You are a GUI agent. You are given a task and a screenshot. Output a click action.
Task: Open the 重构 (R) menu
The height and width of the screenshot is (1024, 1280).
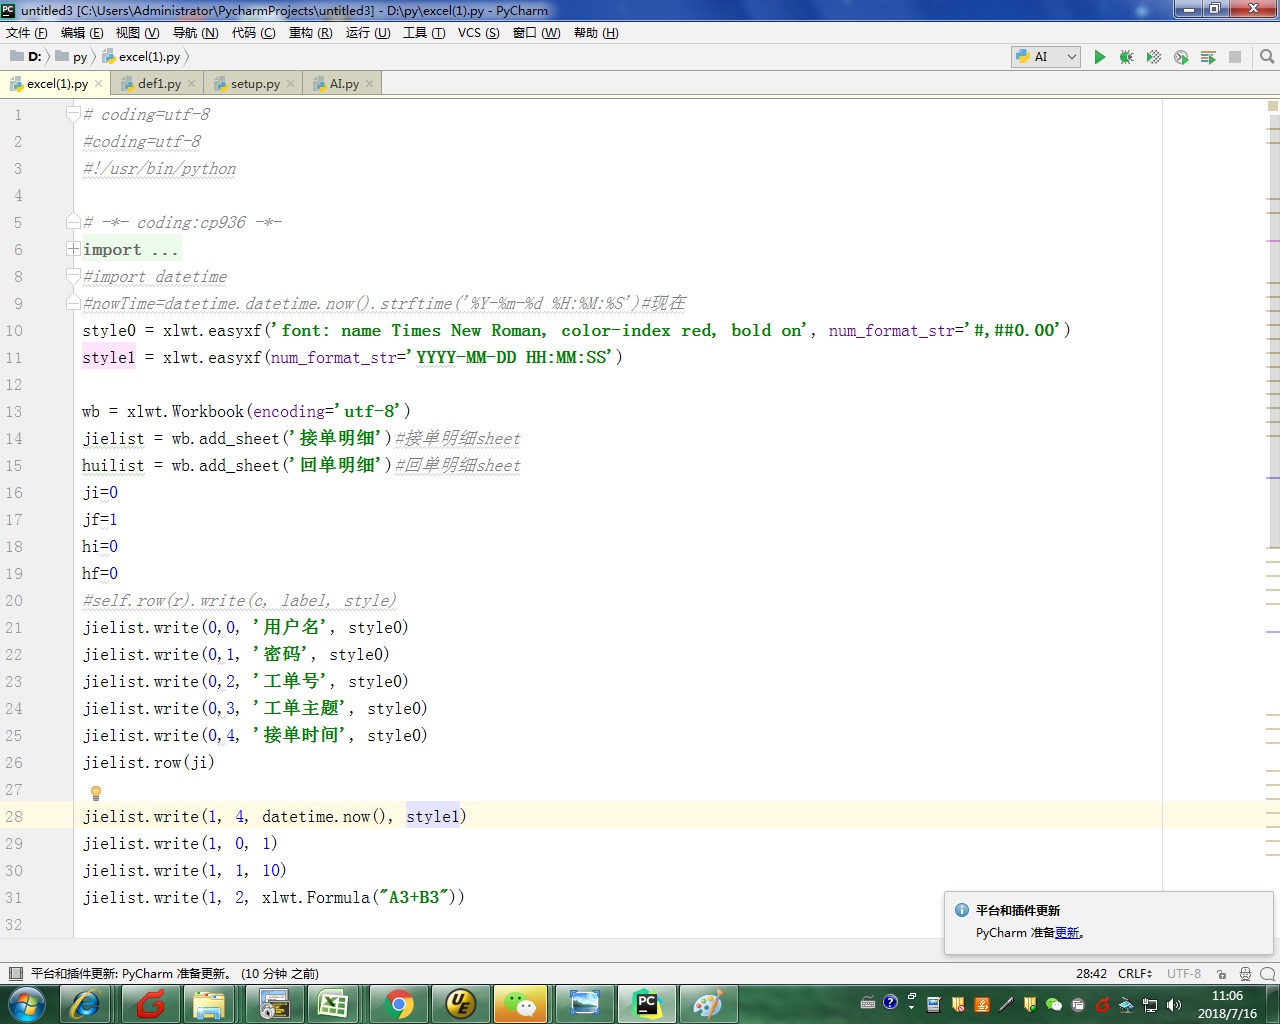click(311, 33)
